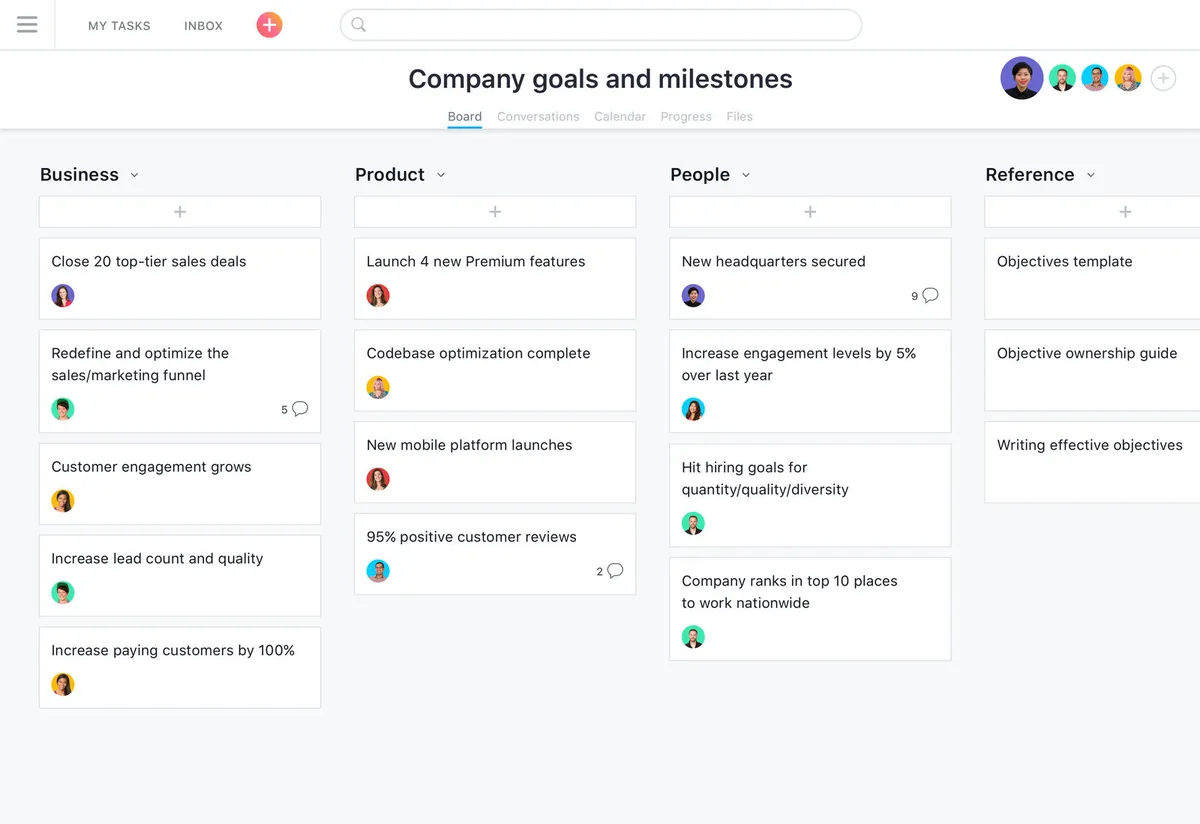Switch to the Conversations tab
This screenshot has width=1200, height=824.
coord(538,117)
